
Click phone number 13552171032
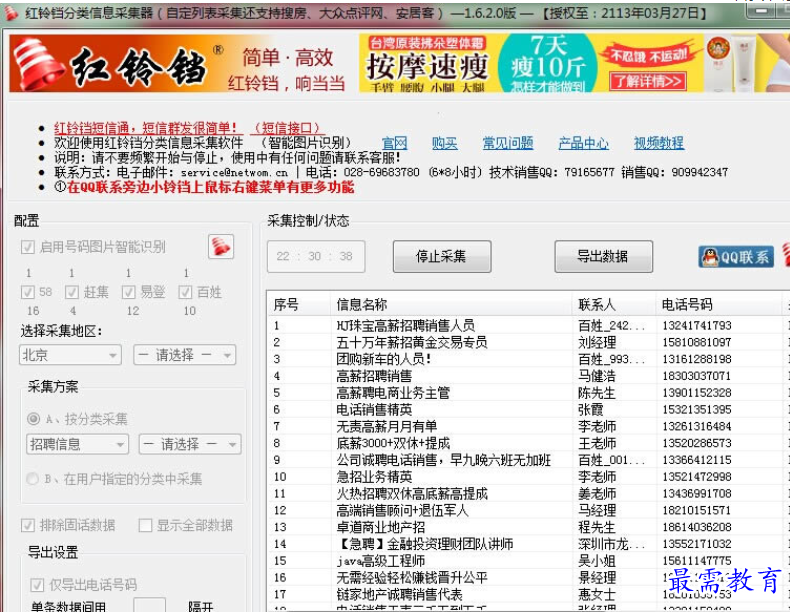click(697, 544)
